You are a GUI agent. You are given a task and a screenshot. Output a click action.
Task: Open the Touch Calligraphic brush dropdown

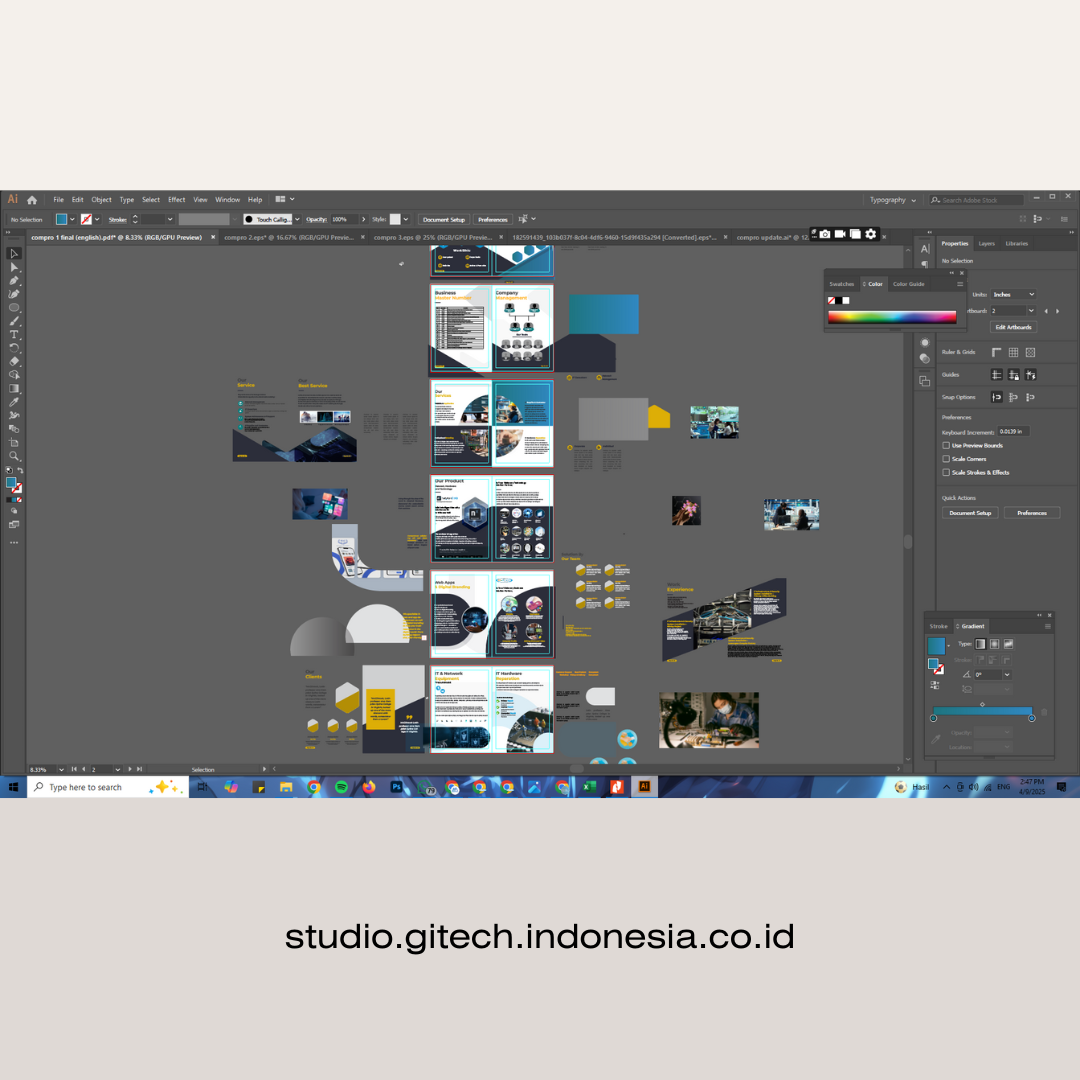pos(296,219)
